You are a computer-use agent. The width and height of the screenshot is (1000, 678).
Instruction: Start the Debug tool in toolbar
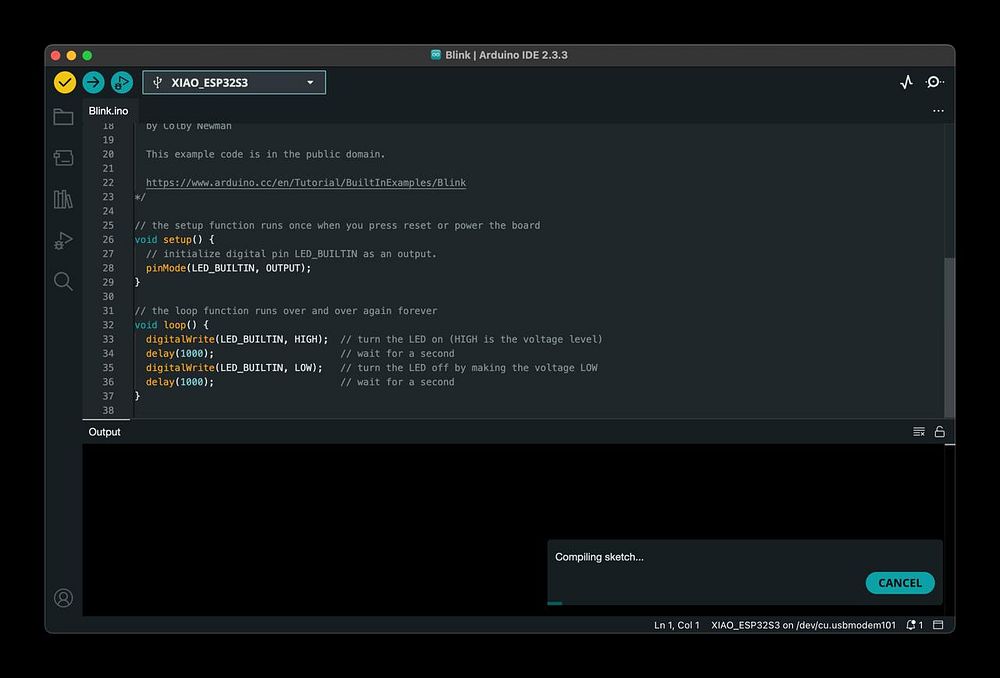[x=122, y=82]
